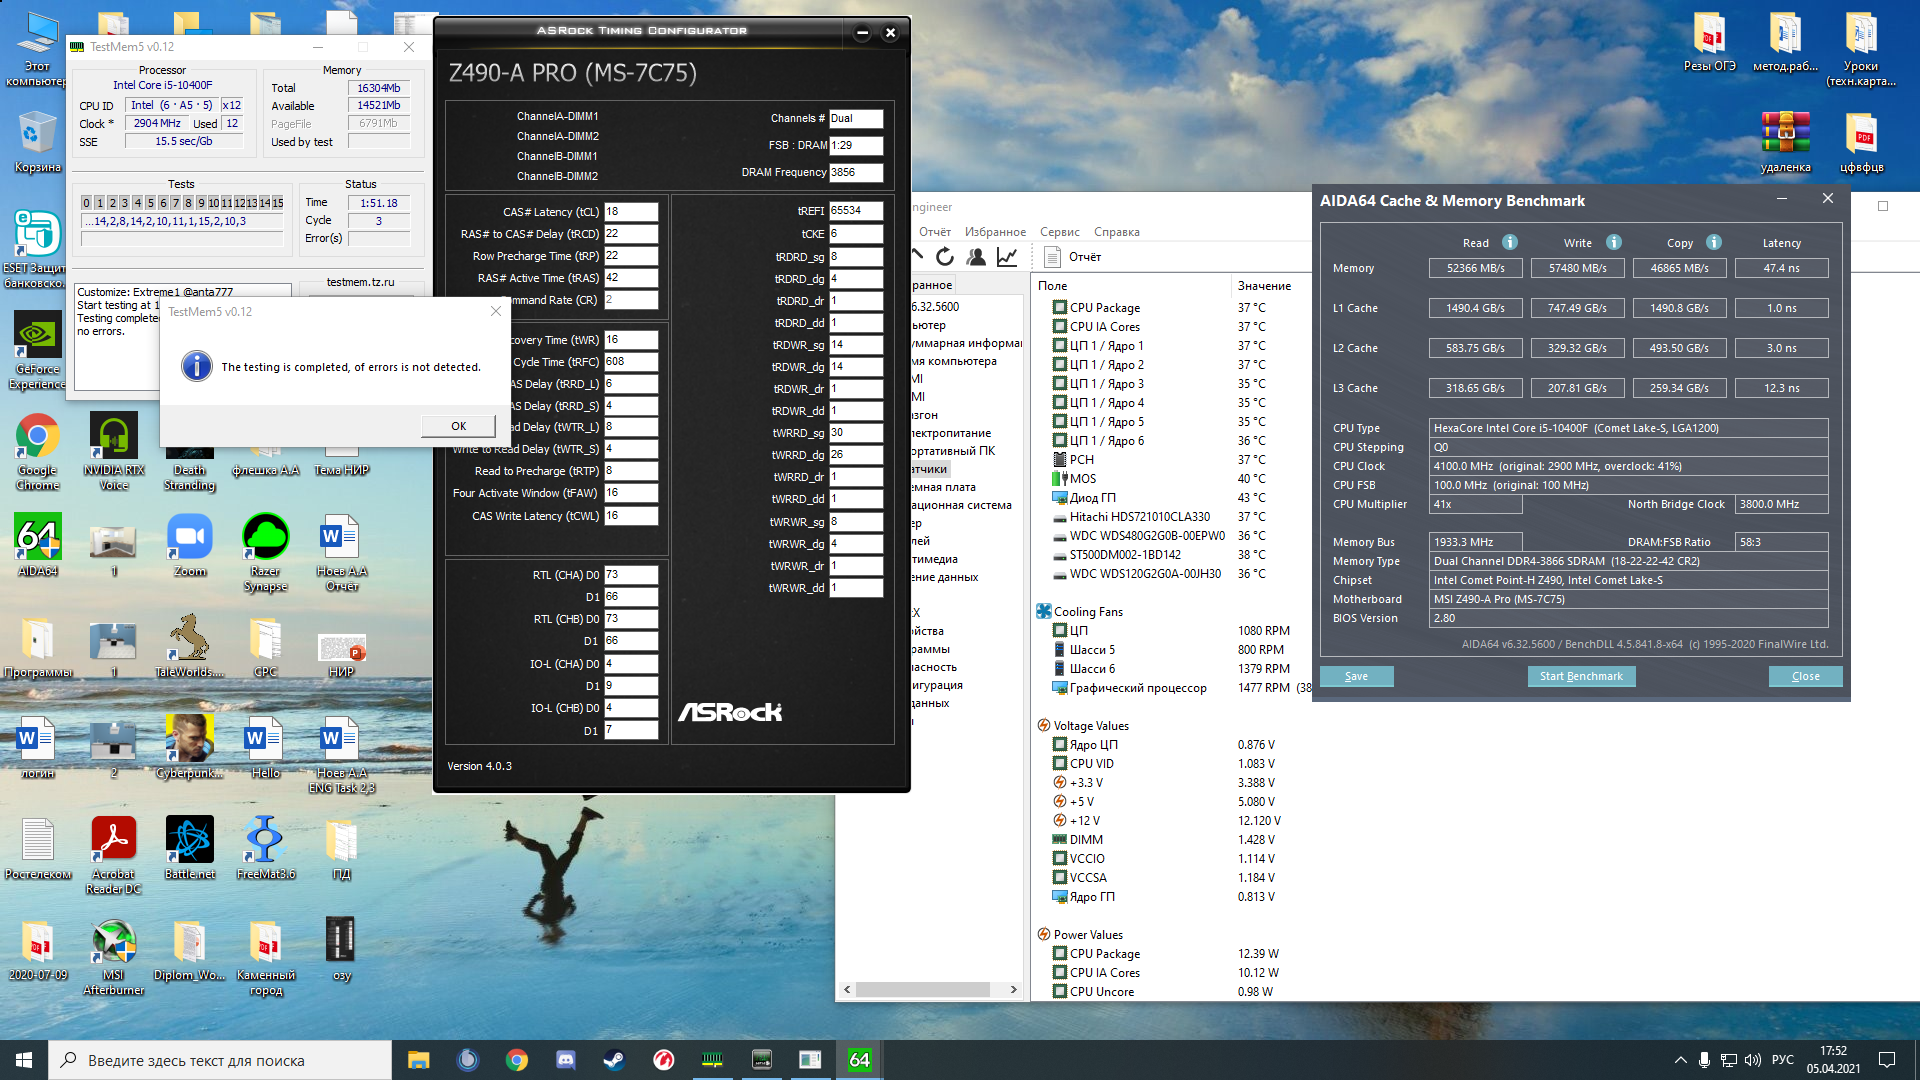Open the Steam taskbar icon
1920x1080 pixels.
[x=614, y=1060]
